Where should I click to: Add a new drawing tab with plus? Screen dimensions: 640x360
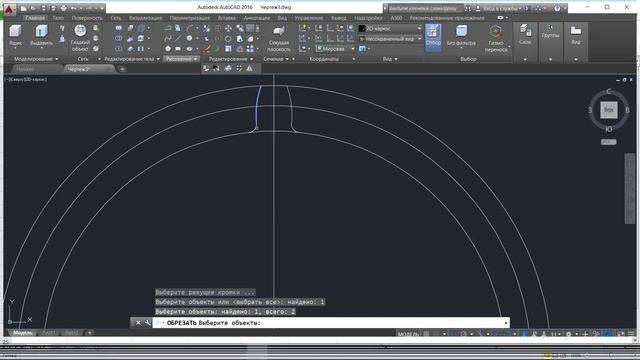pos(122,69)
